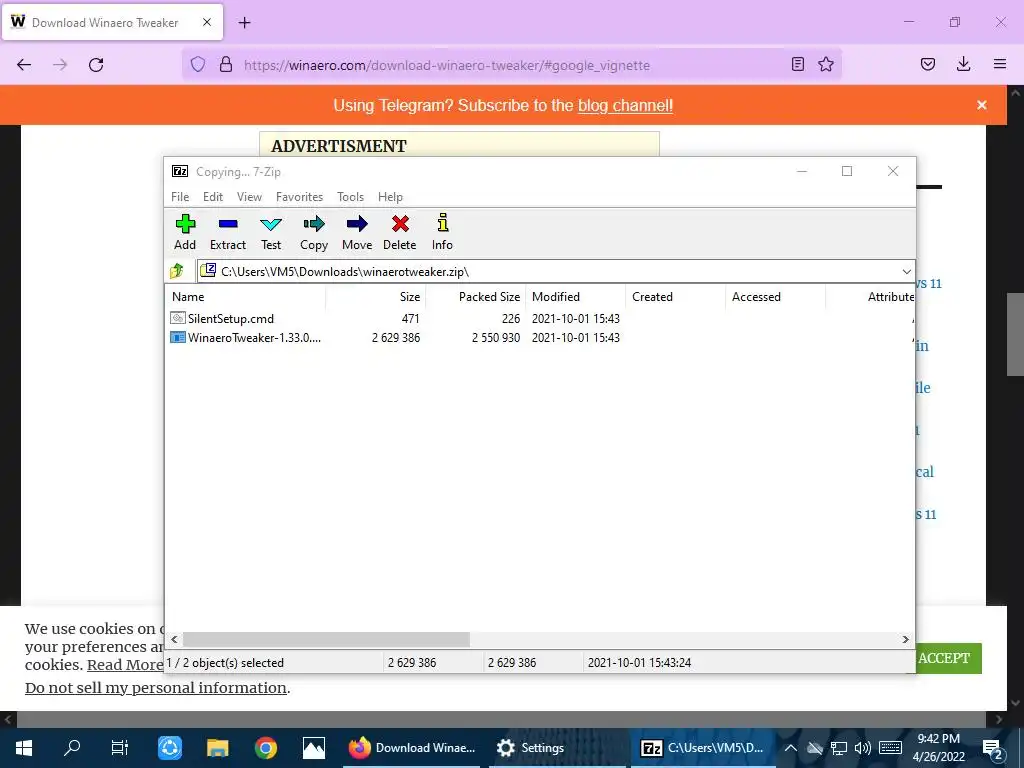Open Windows taskbar search

tap(72, 748)
